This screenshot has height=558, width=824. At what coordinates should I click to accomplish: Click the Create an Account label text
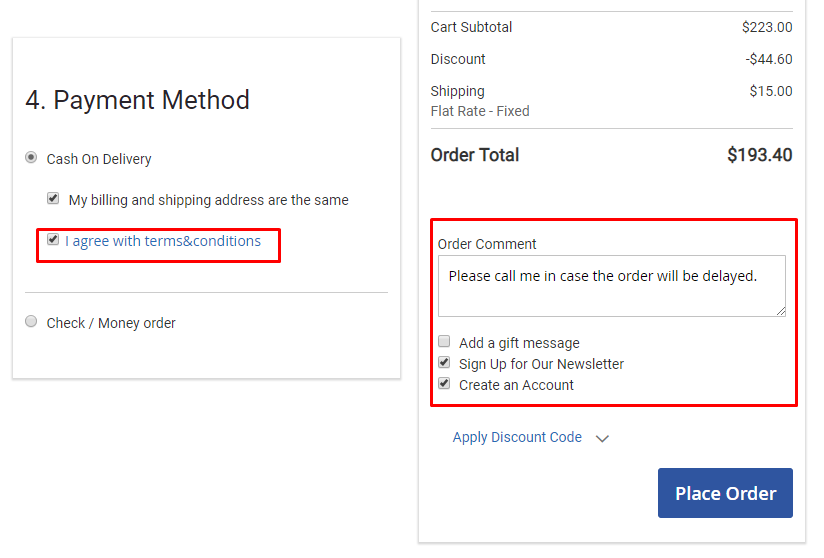[516, 385]
